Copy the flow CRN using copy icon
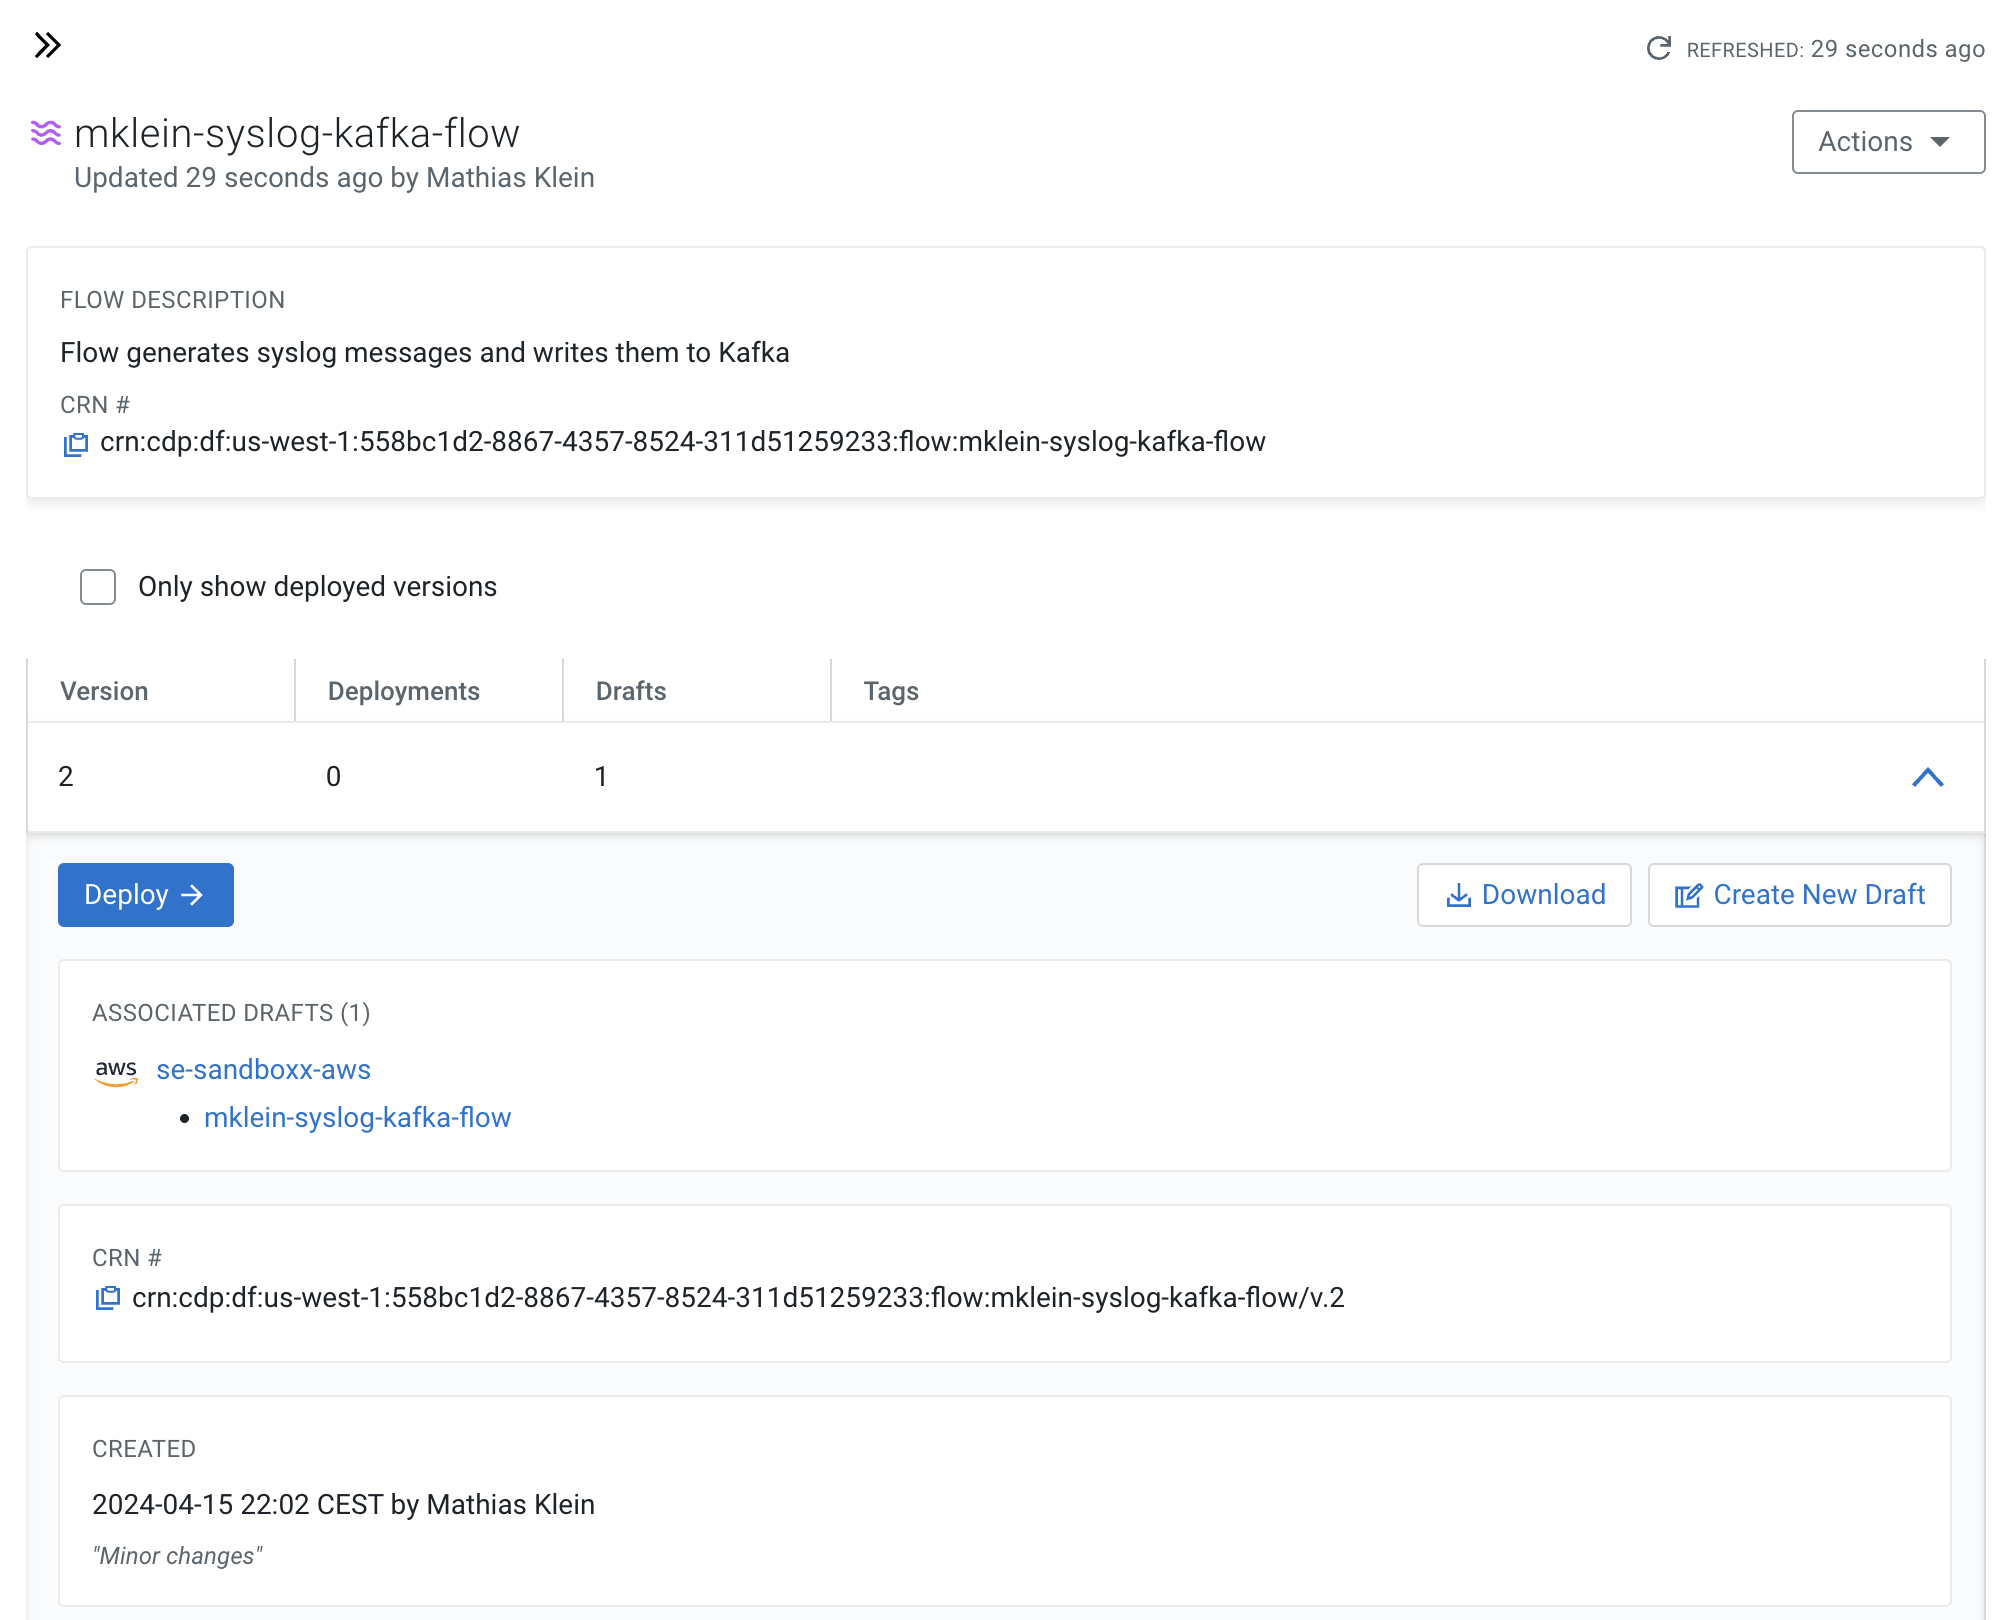This screenshot has height=1620, width=2012. click(x=76, y=443)
